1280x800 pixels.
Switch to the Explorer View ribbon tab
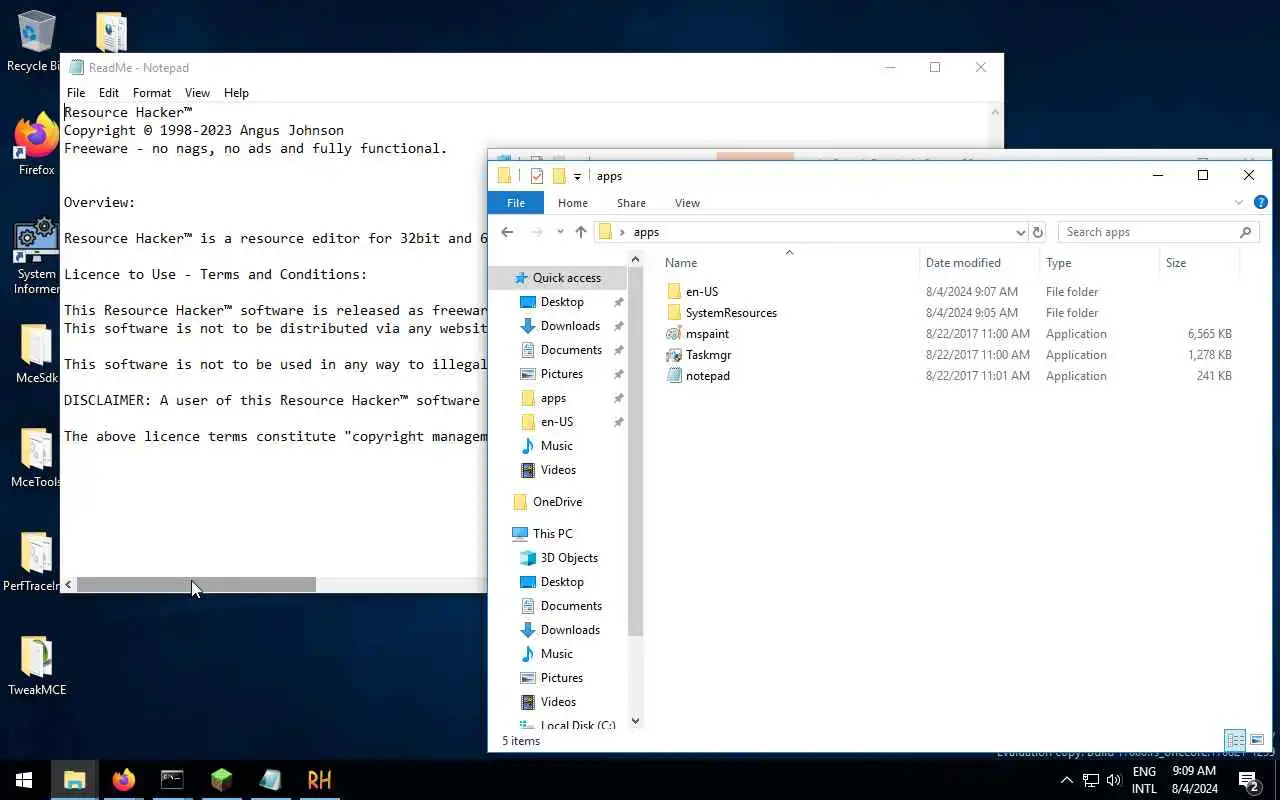click(687, 203)
